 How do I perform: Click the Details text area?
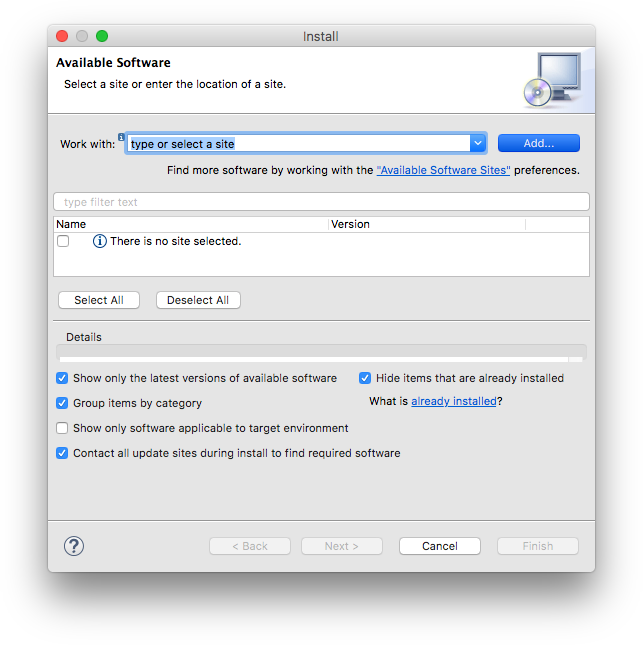coord(321,353)
